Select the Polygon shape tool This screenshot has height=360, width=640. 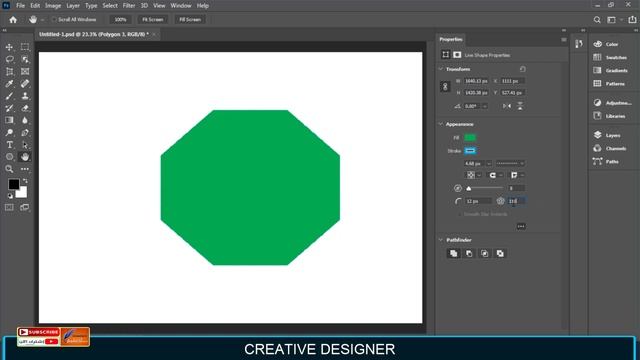[9, 157]
